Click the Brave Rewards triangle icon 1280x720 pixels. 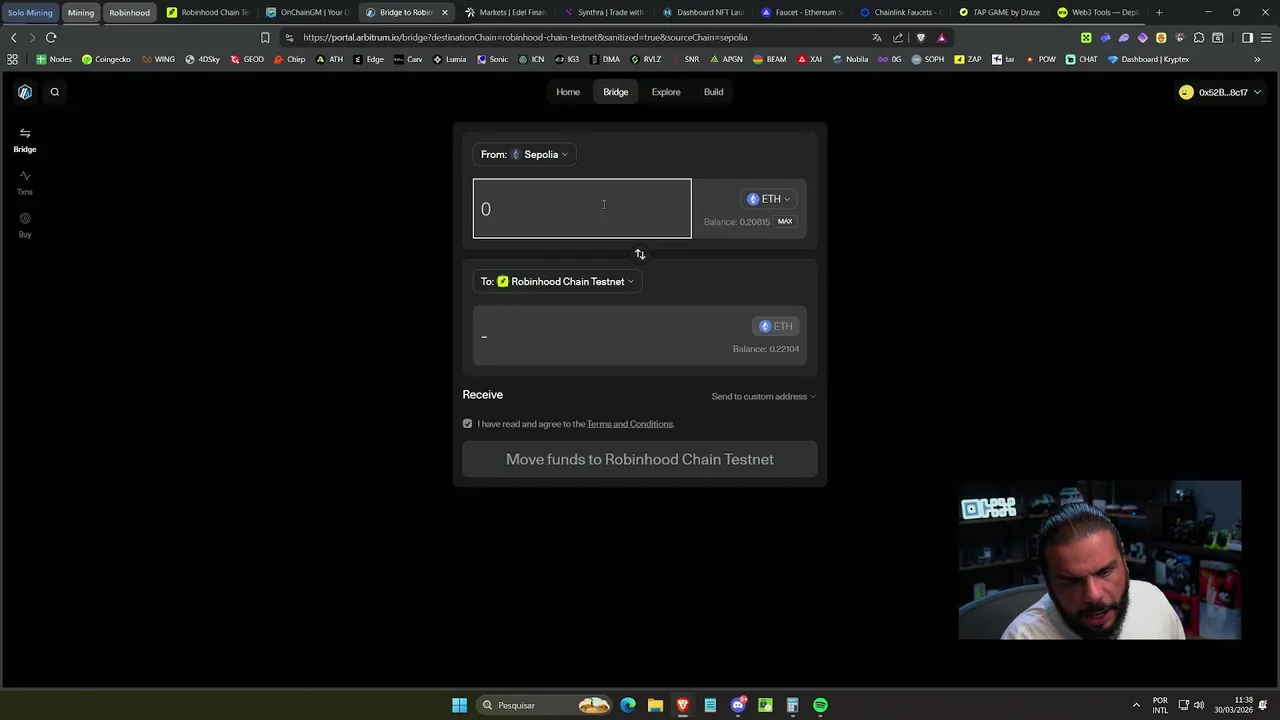[941, 37]
